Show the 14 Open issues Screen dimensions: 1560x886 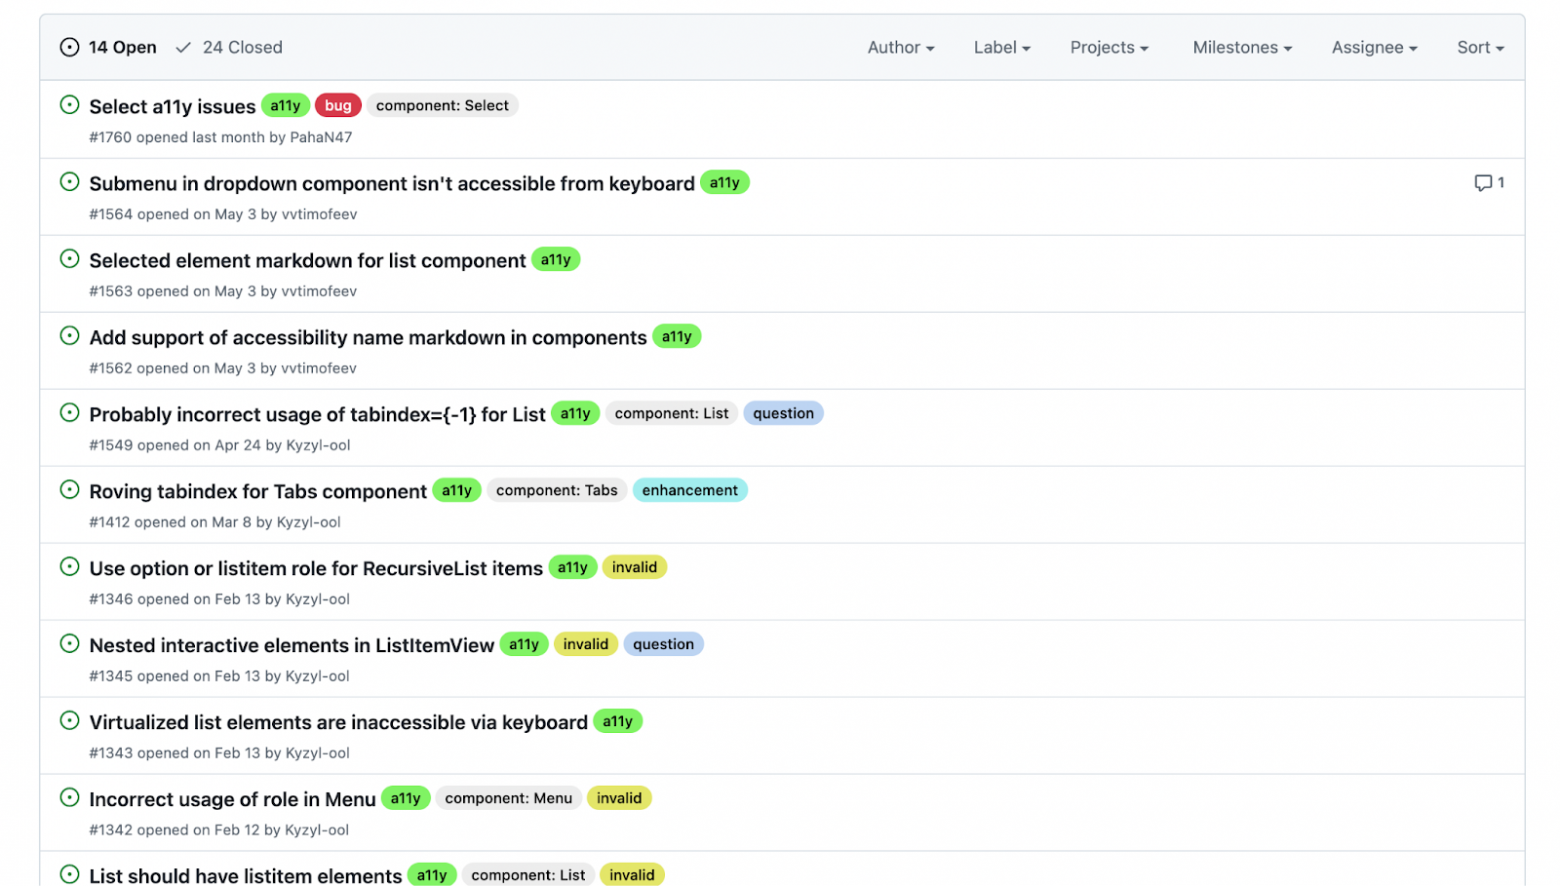click(x=109, y=47)
